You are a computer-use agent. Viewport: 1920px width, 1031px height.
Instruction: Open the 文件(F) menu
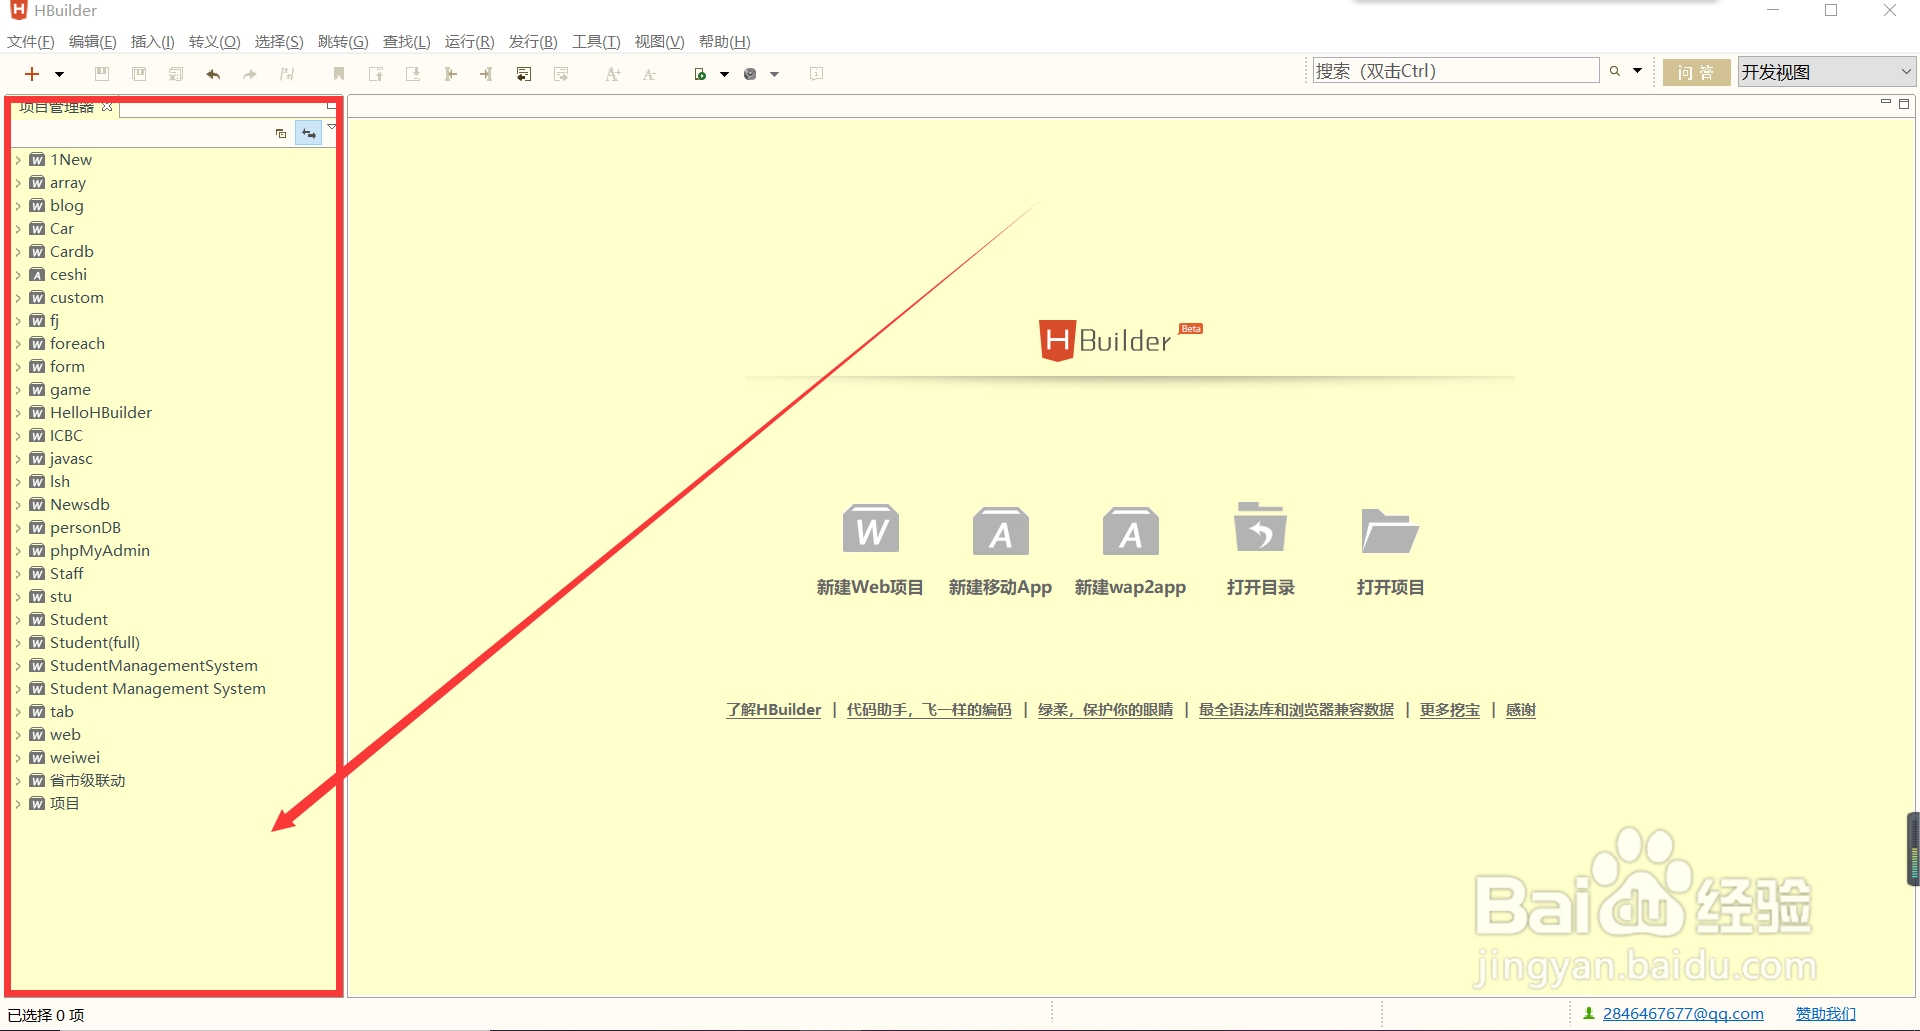coord(30,42)
